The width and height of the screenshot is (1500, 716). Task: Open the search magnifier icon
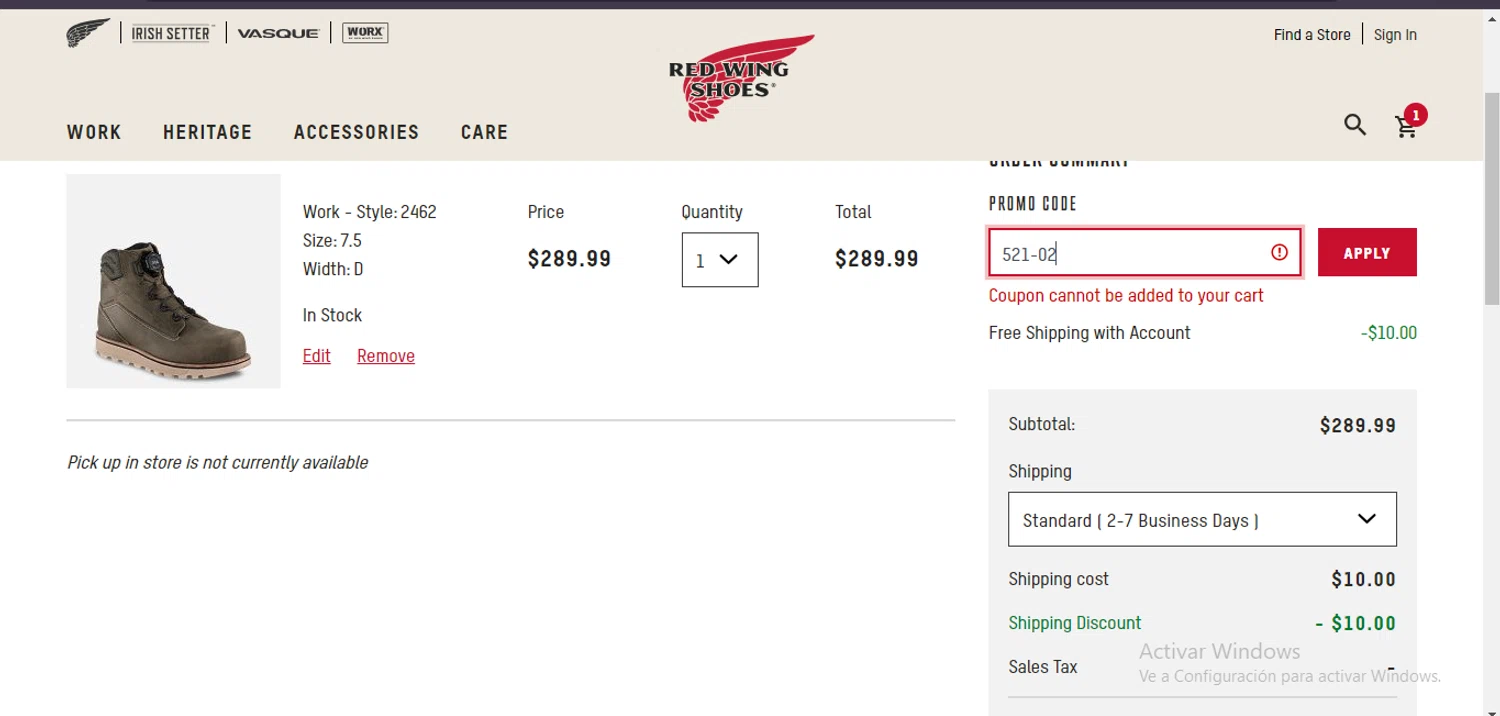1355,125
